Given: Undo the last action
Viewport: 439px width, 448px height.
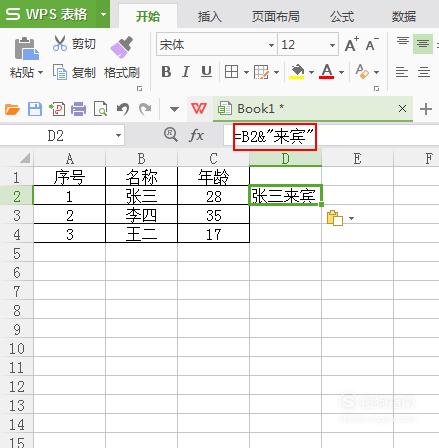Looking at the screenshot, I should coord(123,109).
